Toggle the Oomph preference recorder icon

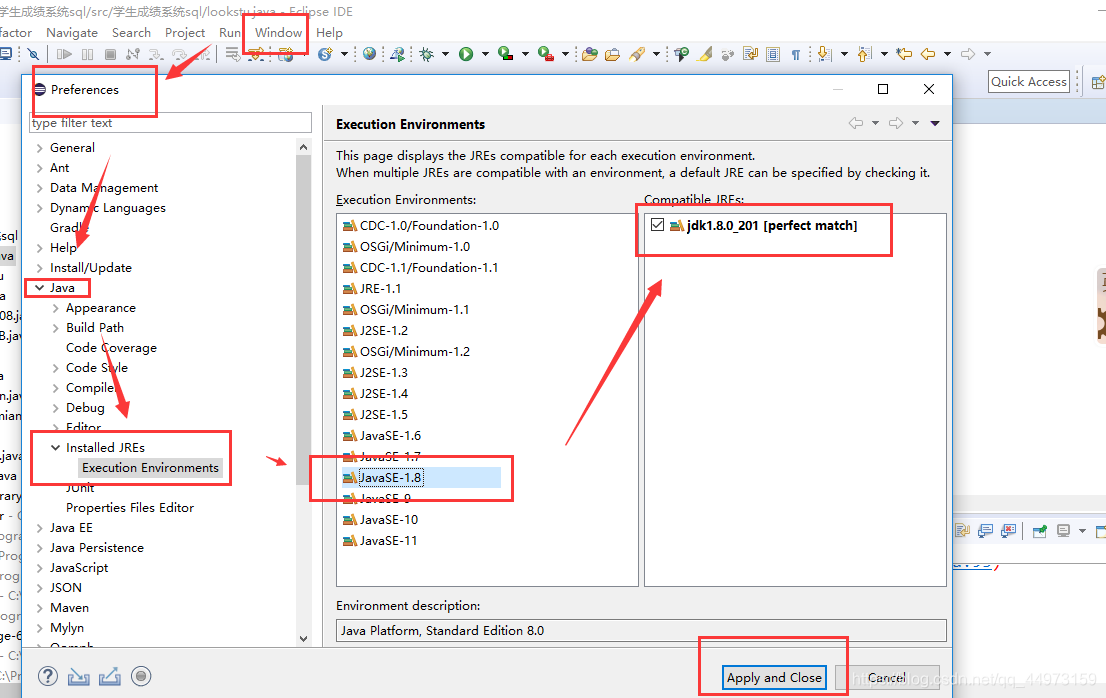tap(141, 676)
